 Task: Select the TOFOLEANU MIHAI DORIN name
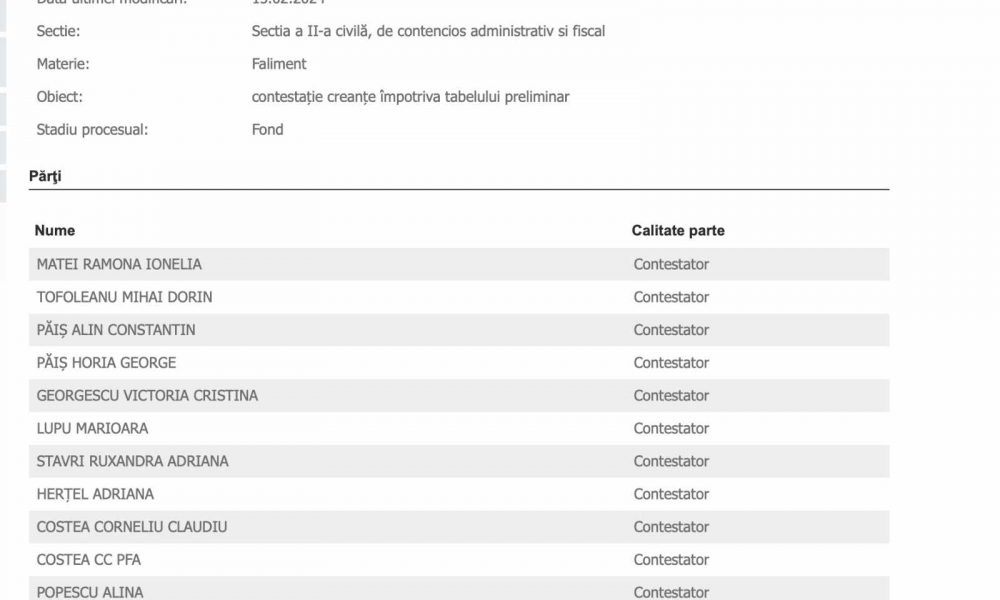pos(124,297)
